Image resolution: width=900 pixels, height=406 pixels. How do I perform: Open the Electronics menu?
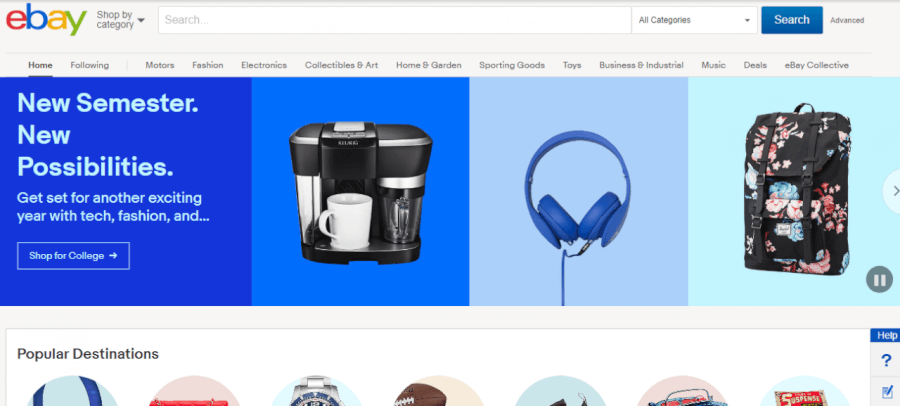(x=264, y=65)
